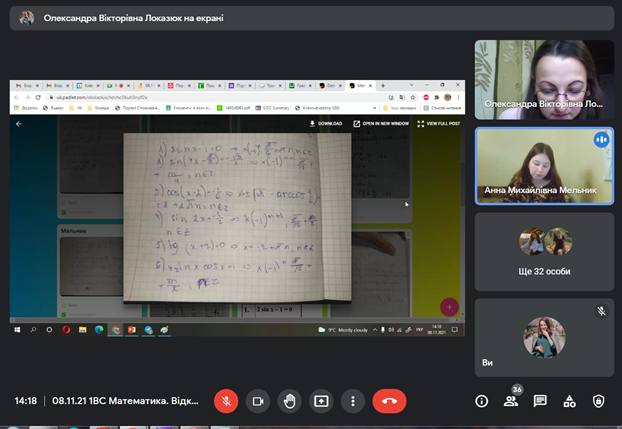Open the chat panel icon
The width and height of the screenshot is (622, 429).
540,401
